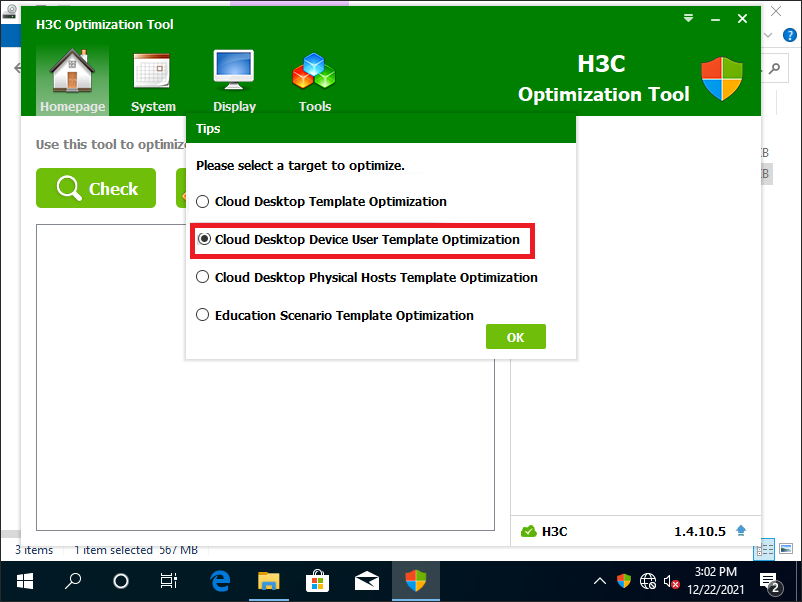Click the green H3C cloud icon
Screen dimensions: 802x602
528,531
